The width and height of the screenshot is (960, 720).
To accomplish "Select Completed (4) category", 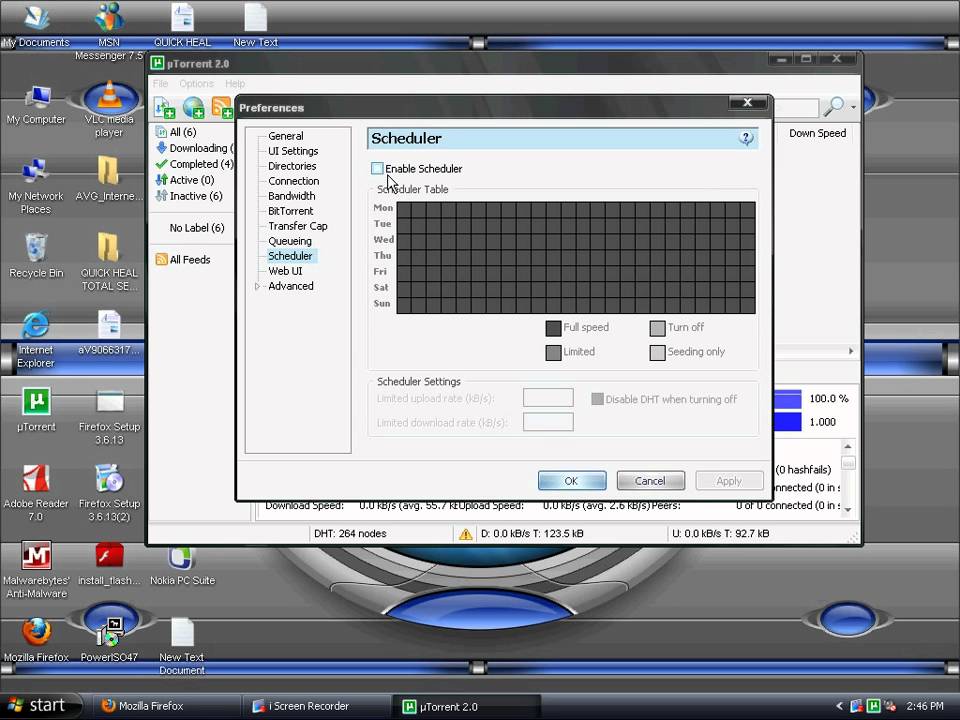I will coord(194,164).
